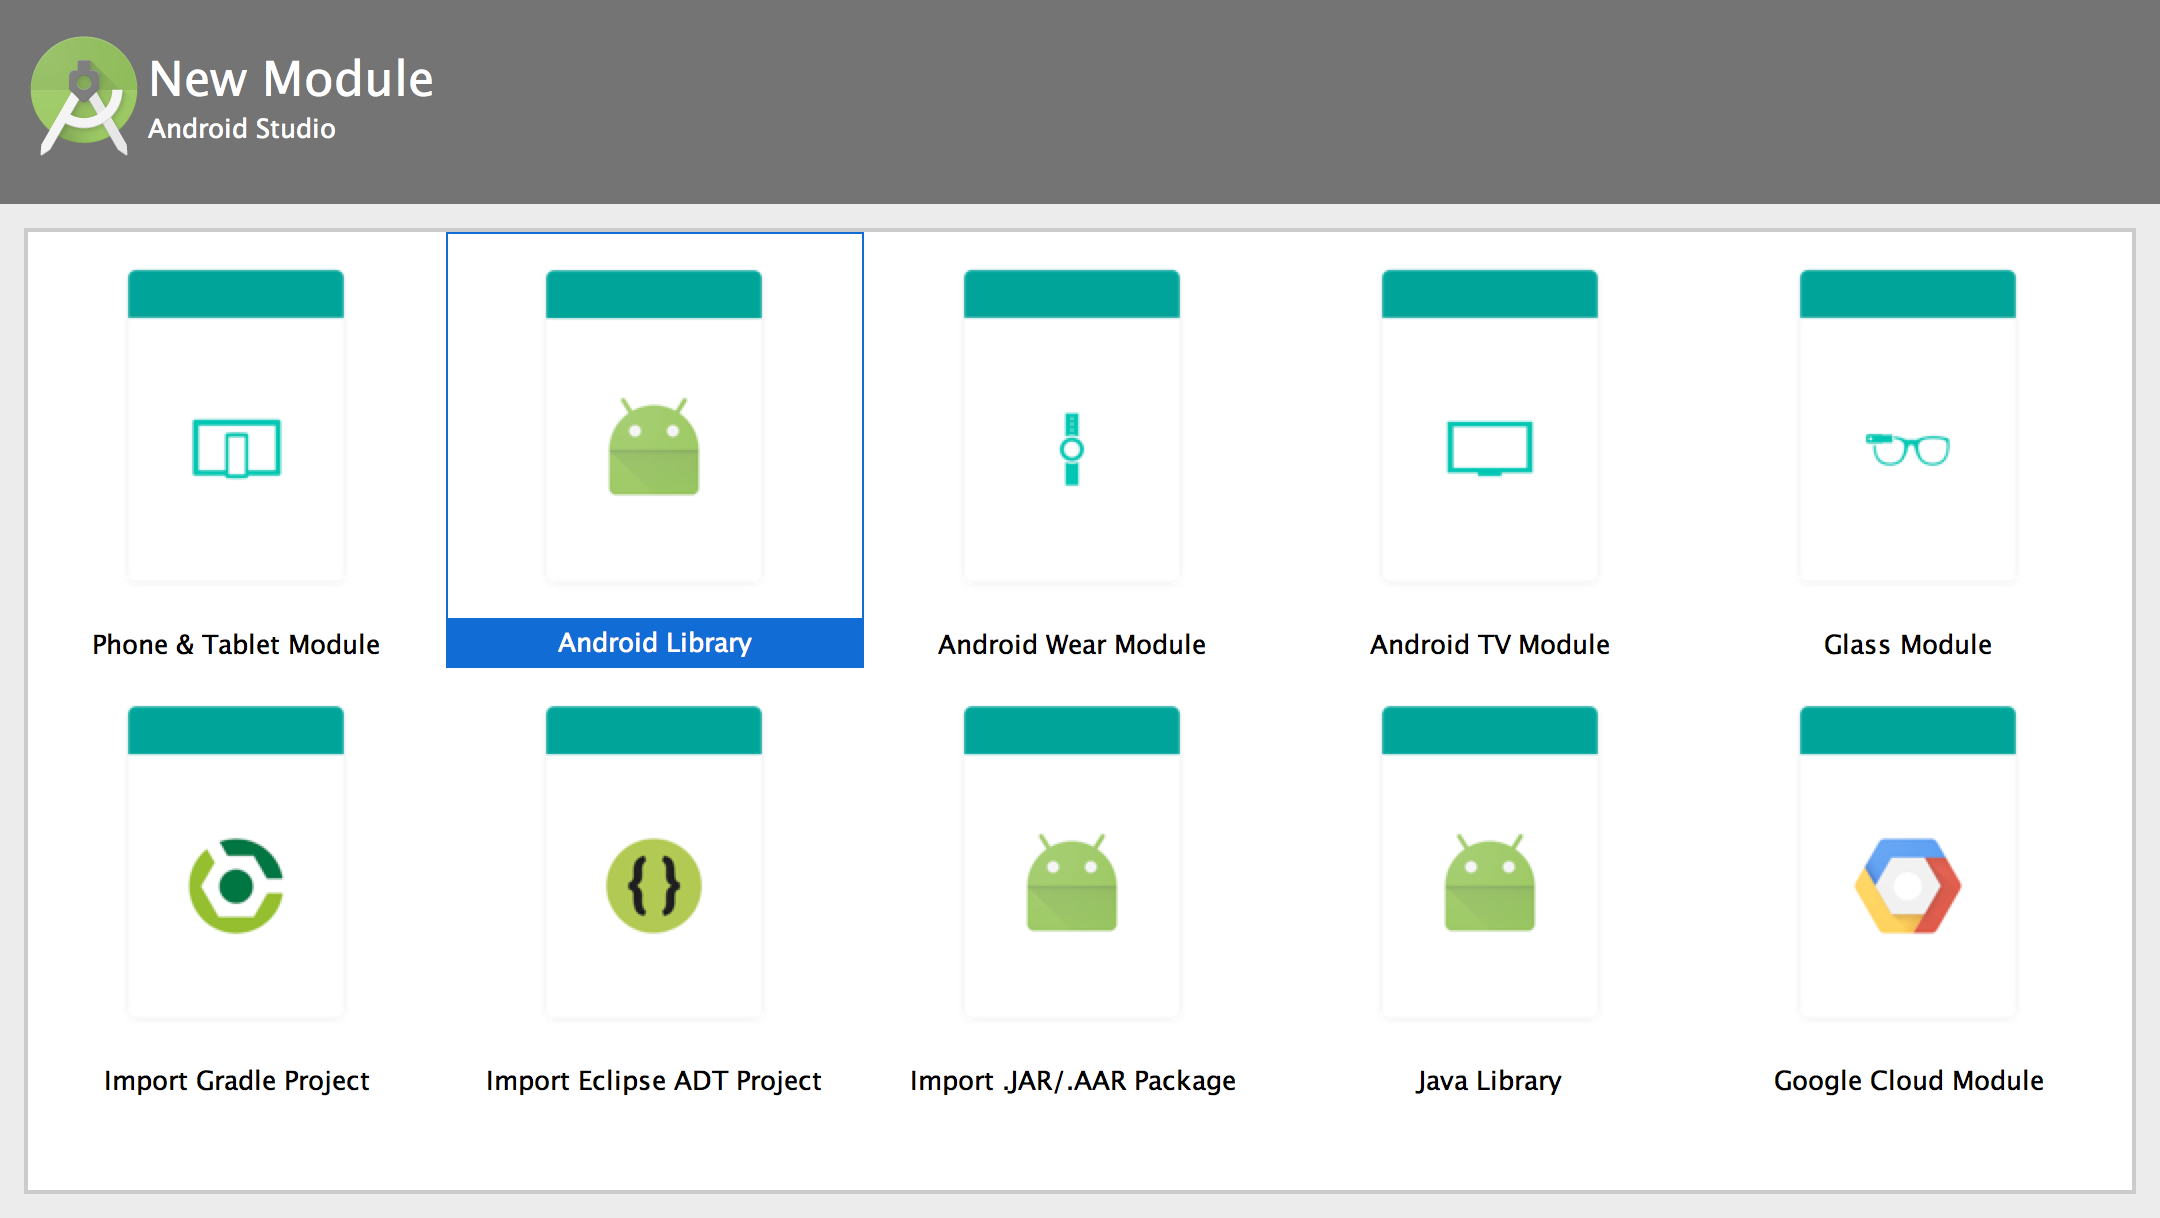Click the Android Studio subtitle text
The width and height of the screenshot is (2160, 1218).
(242, 128)
